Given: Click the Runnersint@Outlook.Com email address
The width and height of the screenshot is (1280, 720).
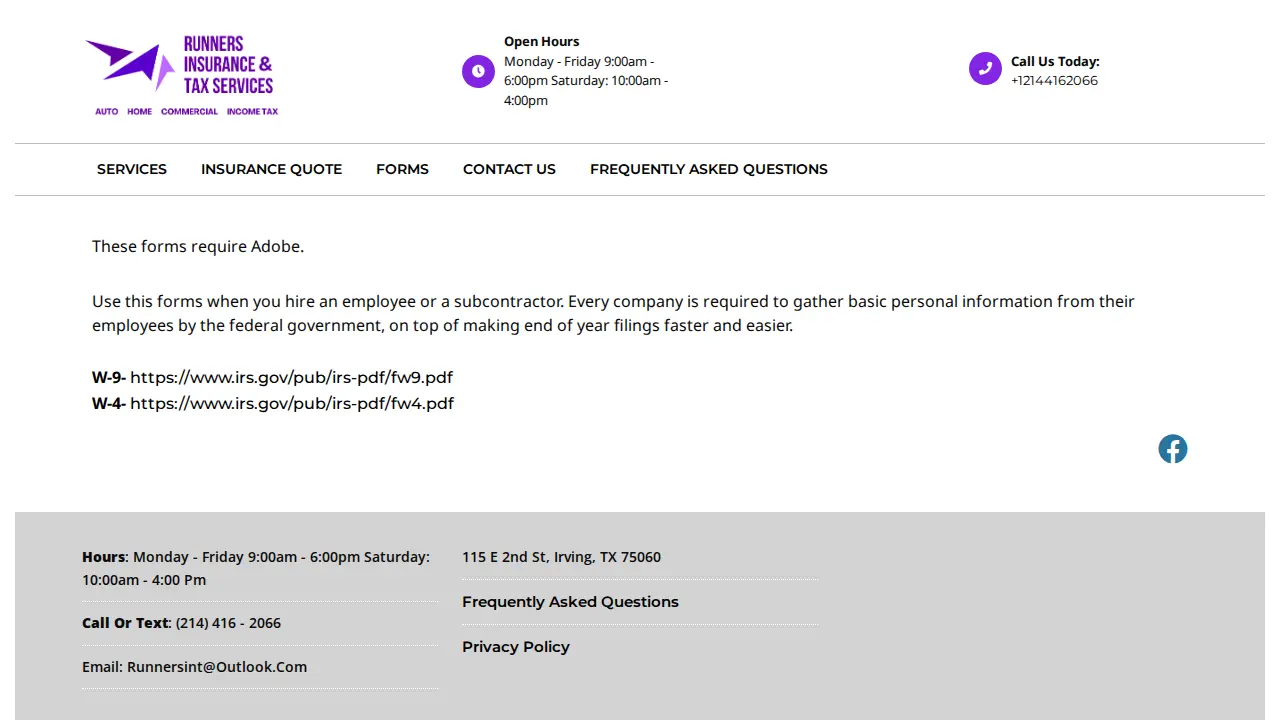Looking at the screenshot, I should point(217,667).
